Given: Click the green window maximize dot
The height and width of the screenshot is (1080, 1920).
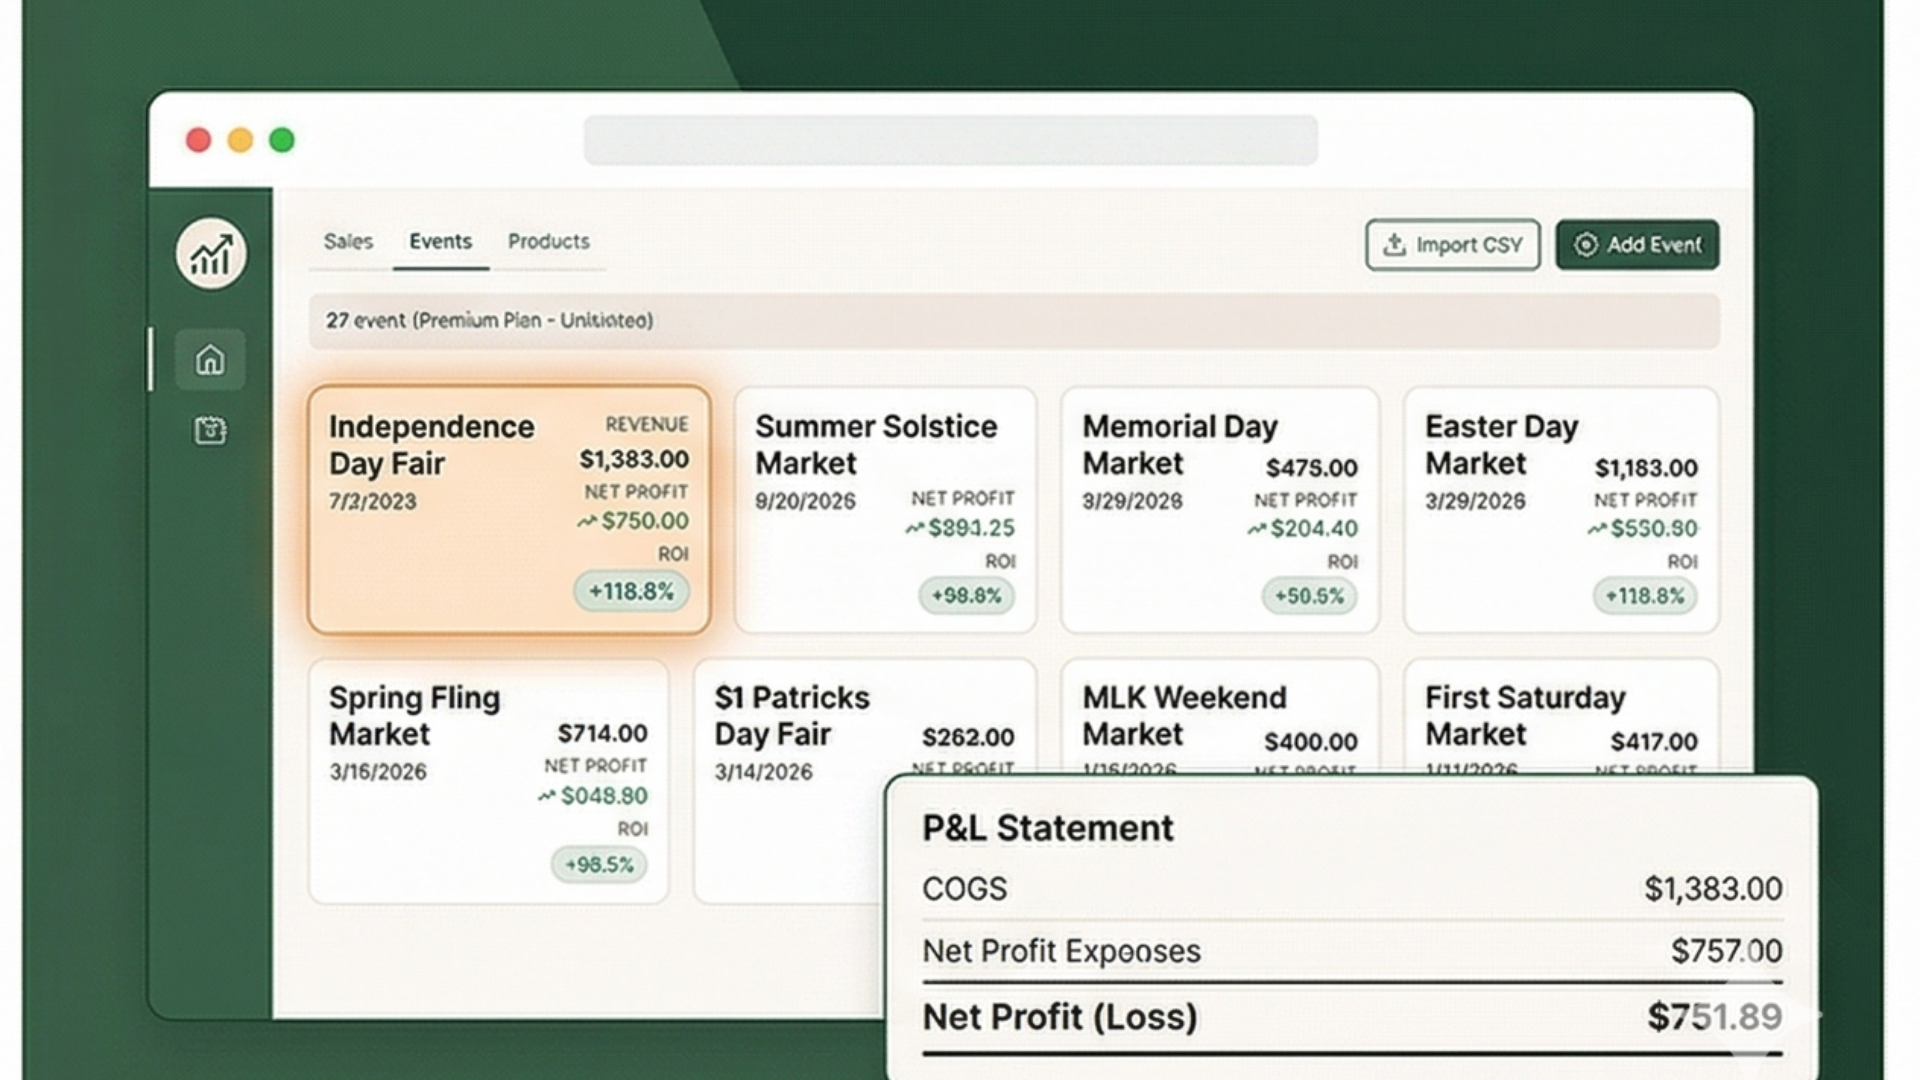Looking at the screenshot, I should coord(282,140).
